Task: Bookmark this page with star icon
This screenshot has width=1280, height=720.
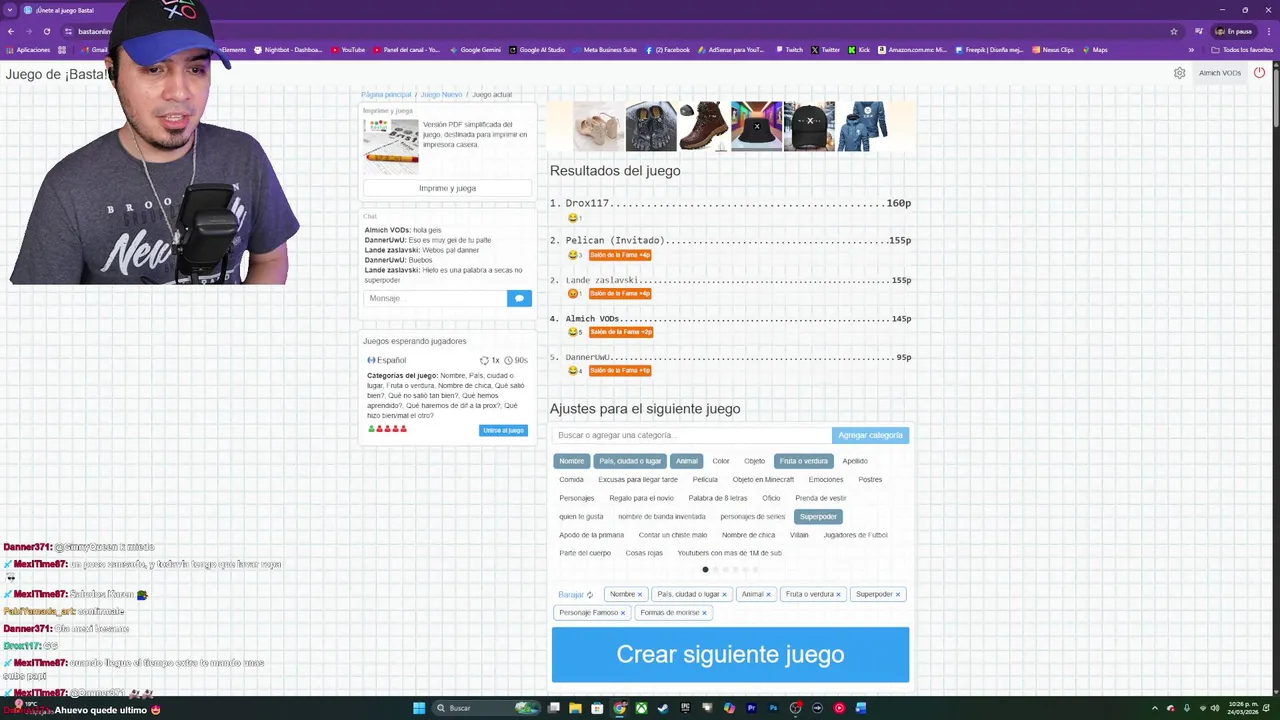Action: click(x=1174, y=31)
